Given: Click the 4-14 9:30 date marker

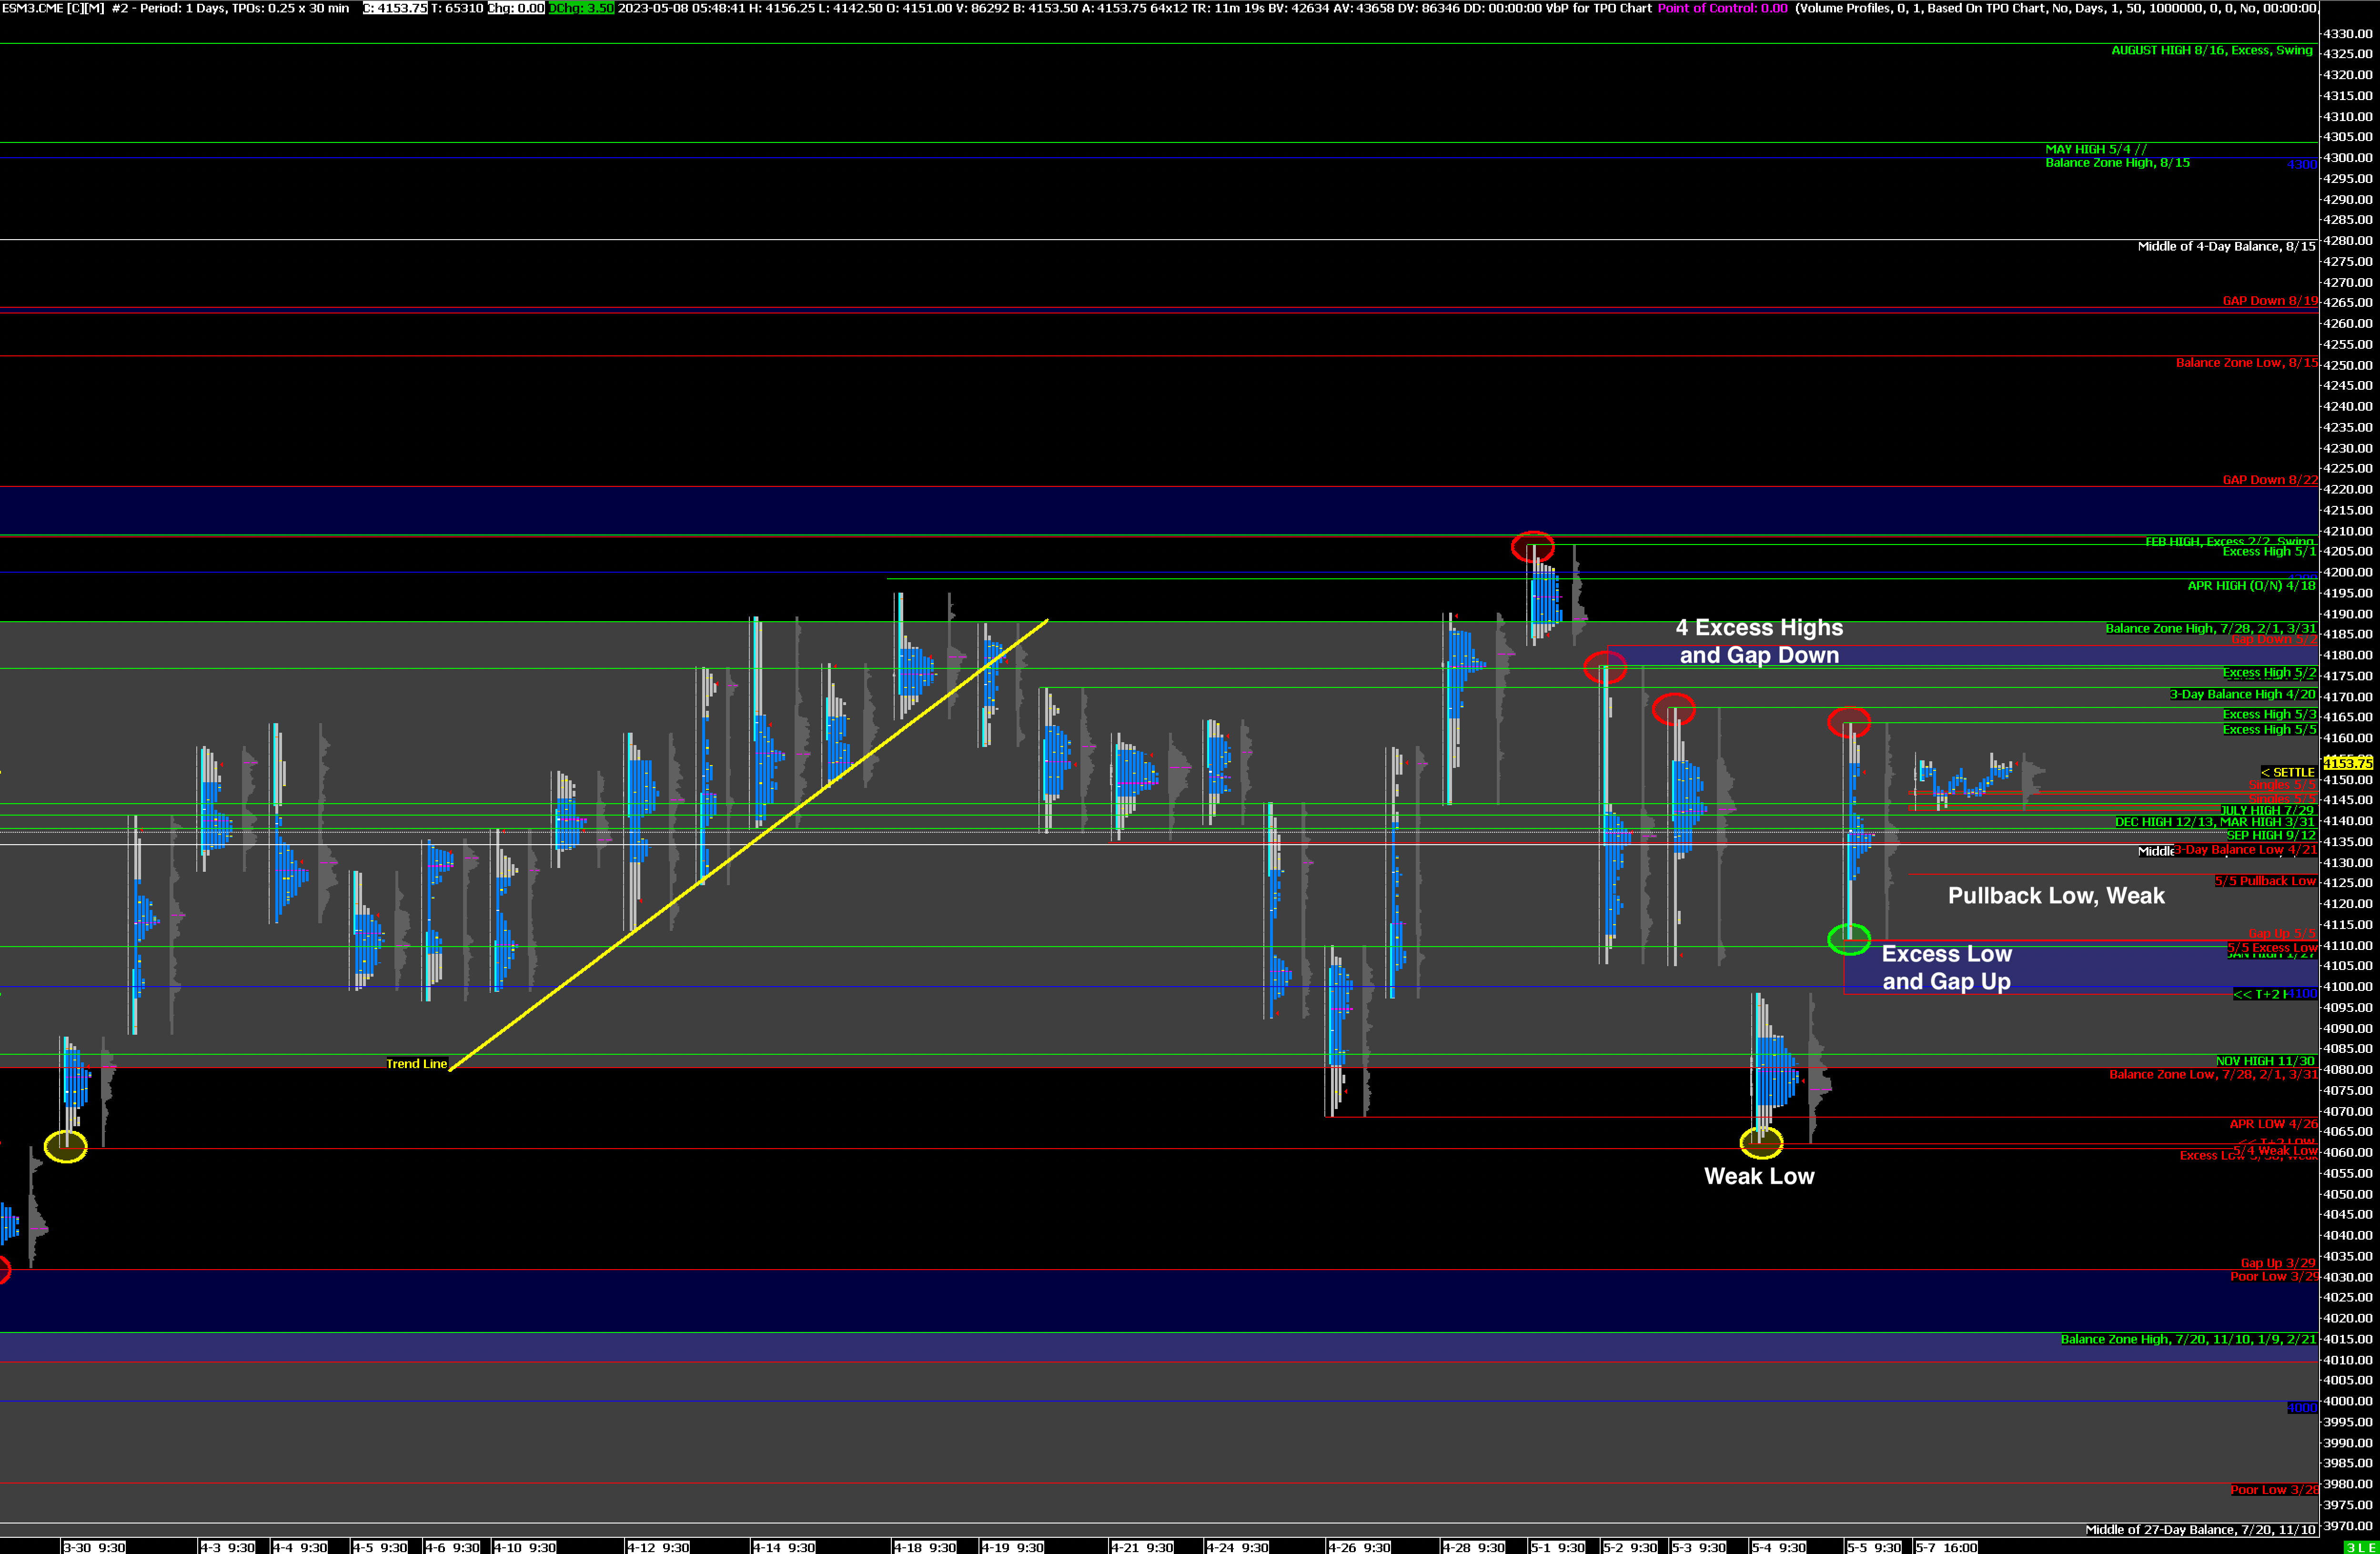Looking at the screenshot, I should click(x=784, y=1546).
